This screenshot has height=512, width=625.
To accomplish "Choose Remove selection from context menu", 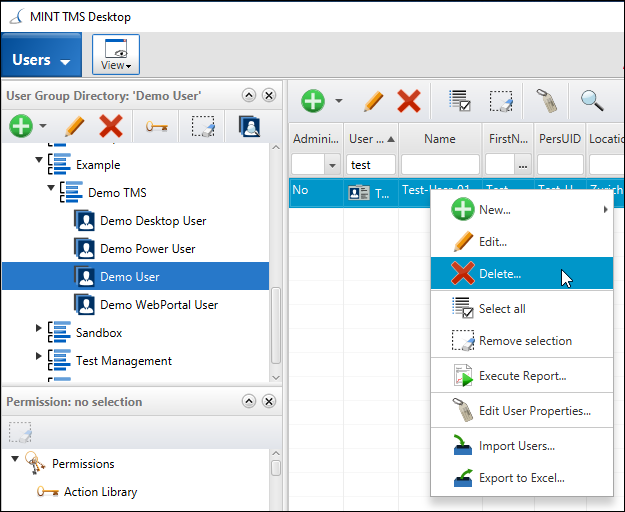I will tap(522, 341).
